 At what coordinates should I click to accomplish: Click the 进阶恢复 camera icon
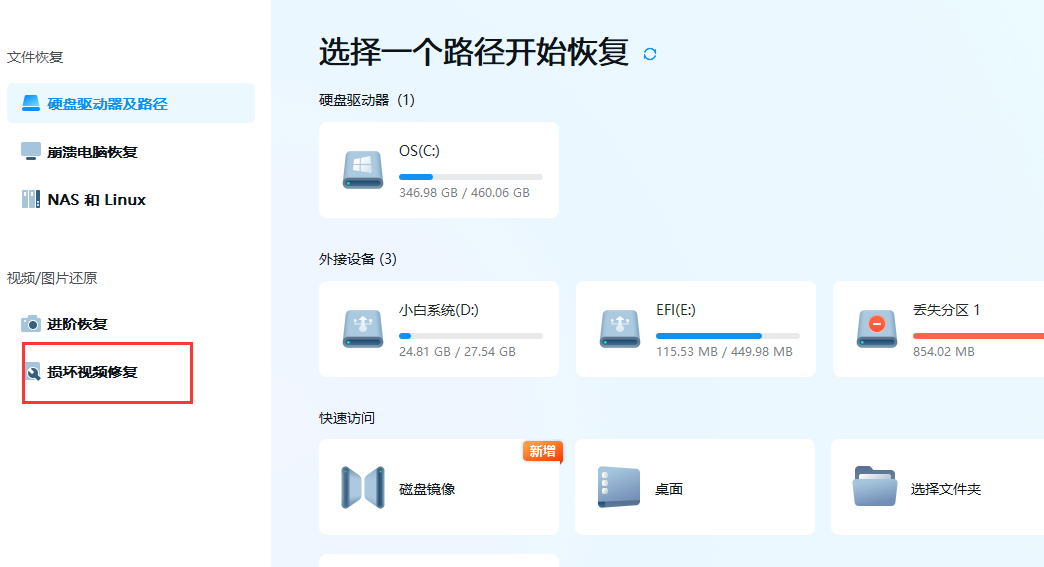[31, 324]
